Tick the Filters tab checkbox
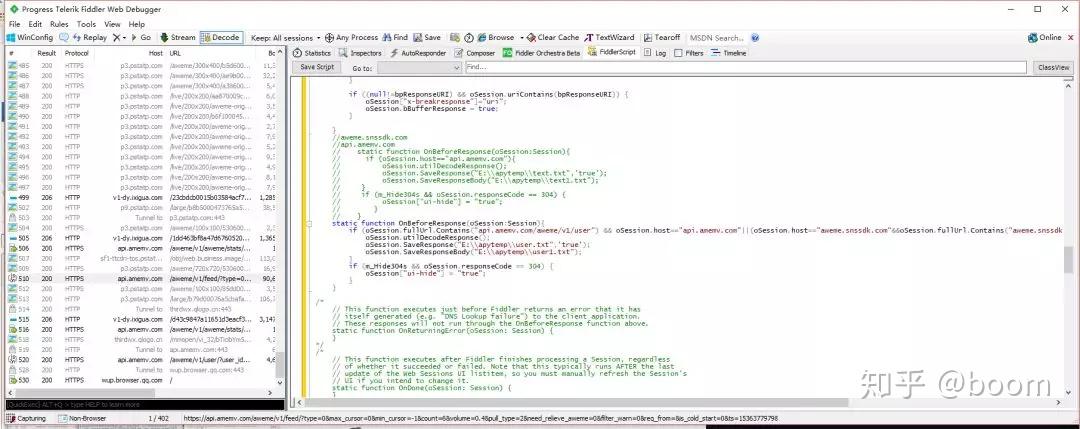The image size is (1080, 429). (x=678, y=53)
